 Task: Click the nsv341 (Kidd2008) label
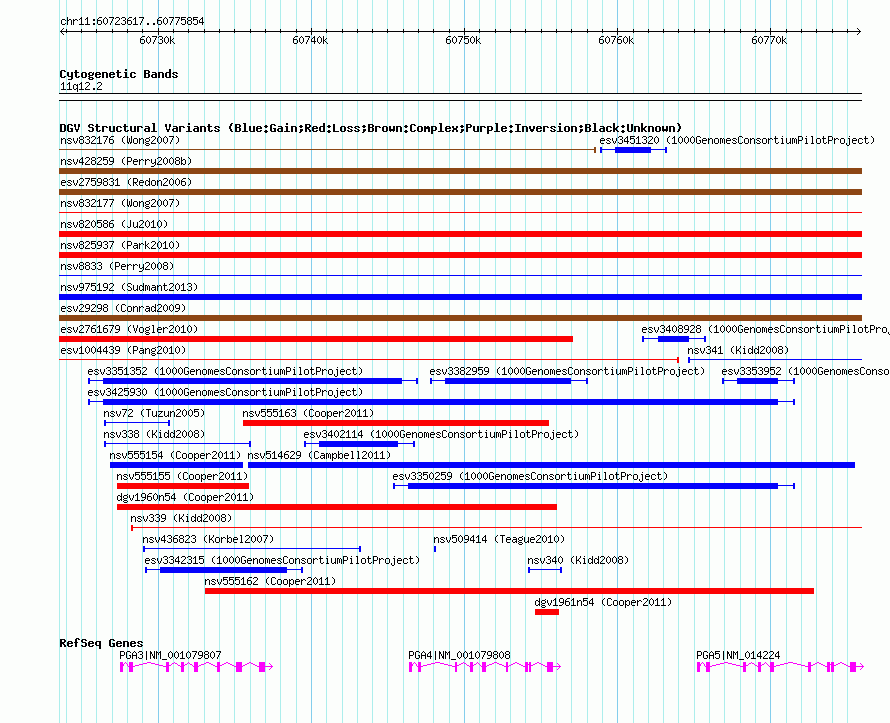pyautogui.click(x=738, y=350)
